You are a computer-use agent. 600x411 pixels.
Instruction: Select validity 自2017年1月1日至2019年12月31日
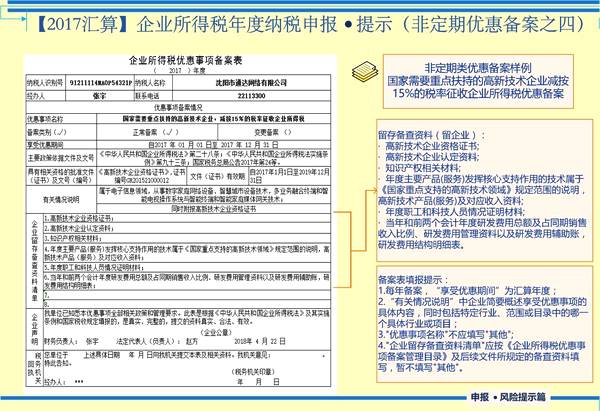289,176
